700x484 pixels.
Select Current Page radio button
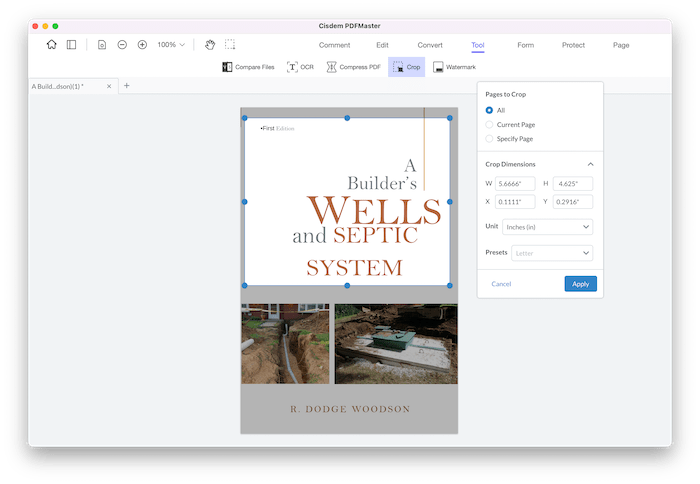point(489,125)
